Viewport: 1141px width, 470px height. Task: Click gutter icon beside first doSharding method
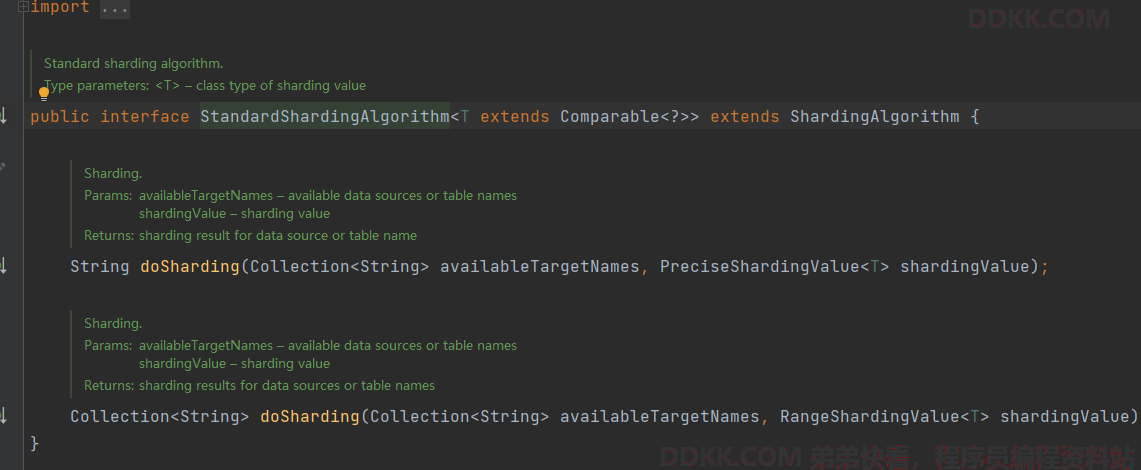[4, 266]
